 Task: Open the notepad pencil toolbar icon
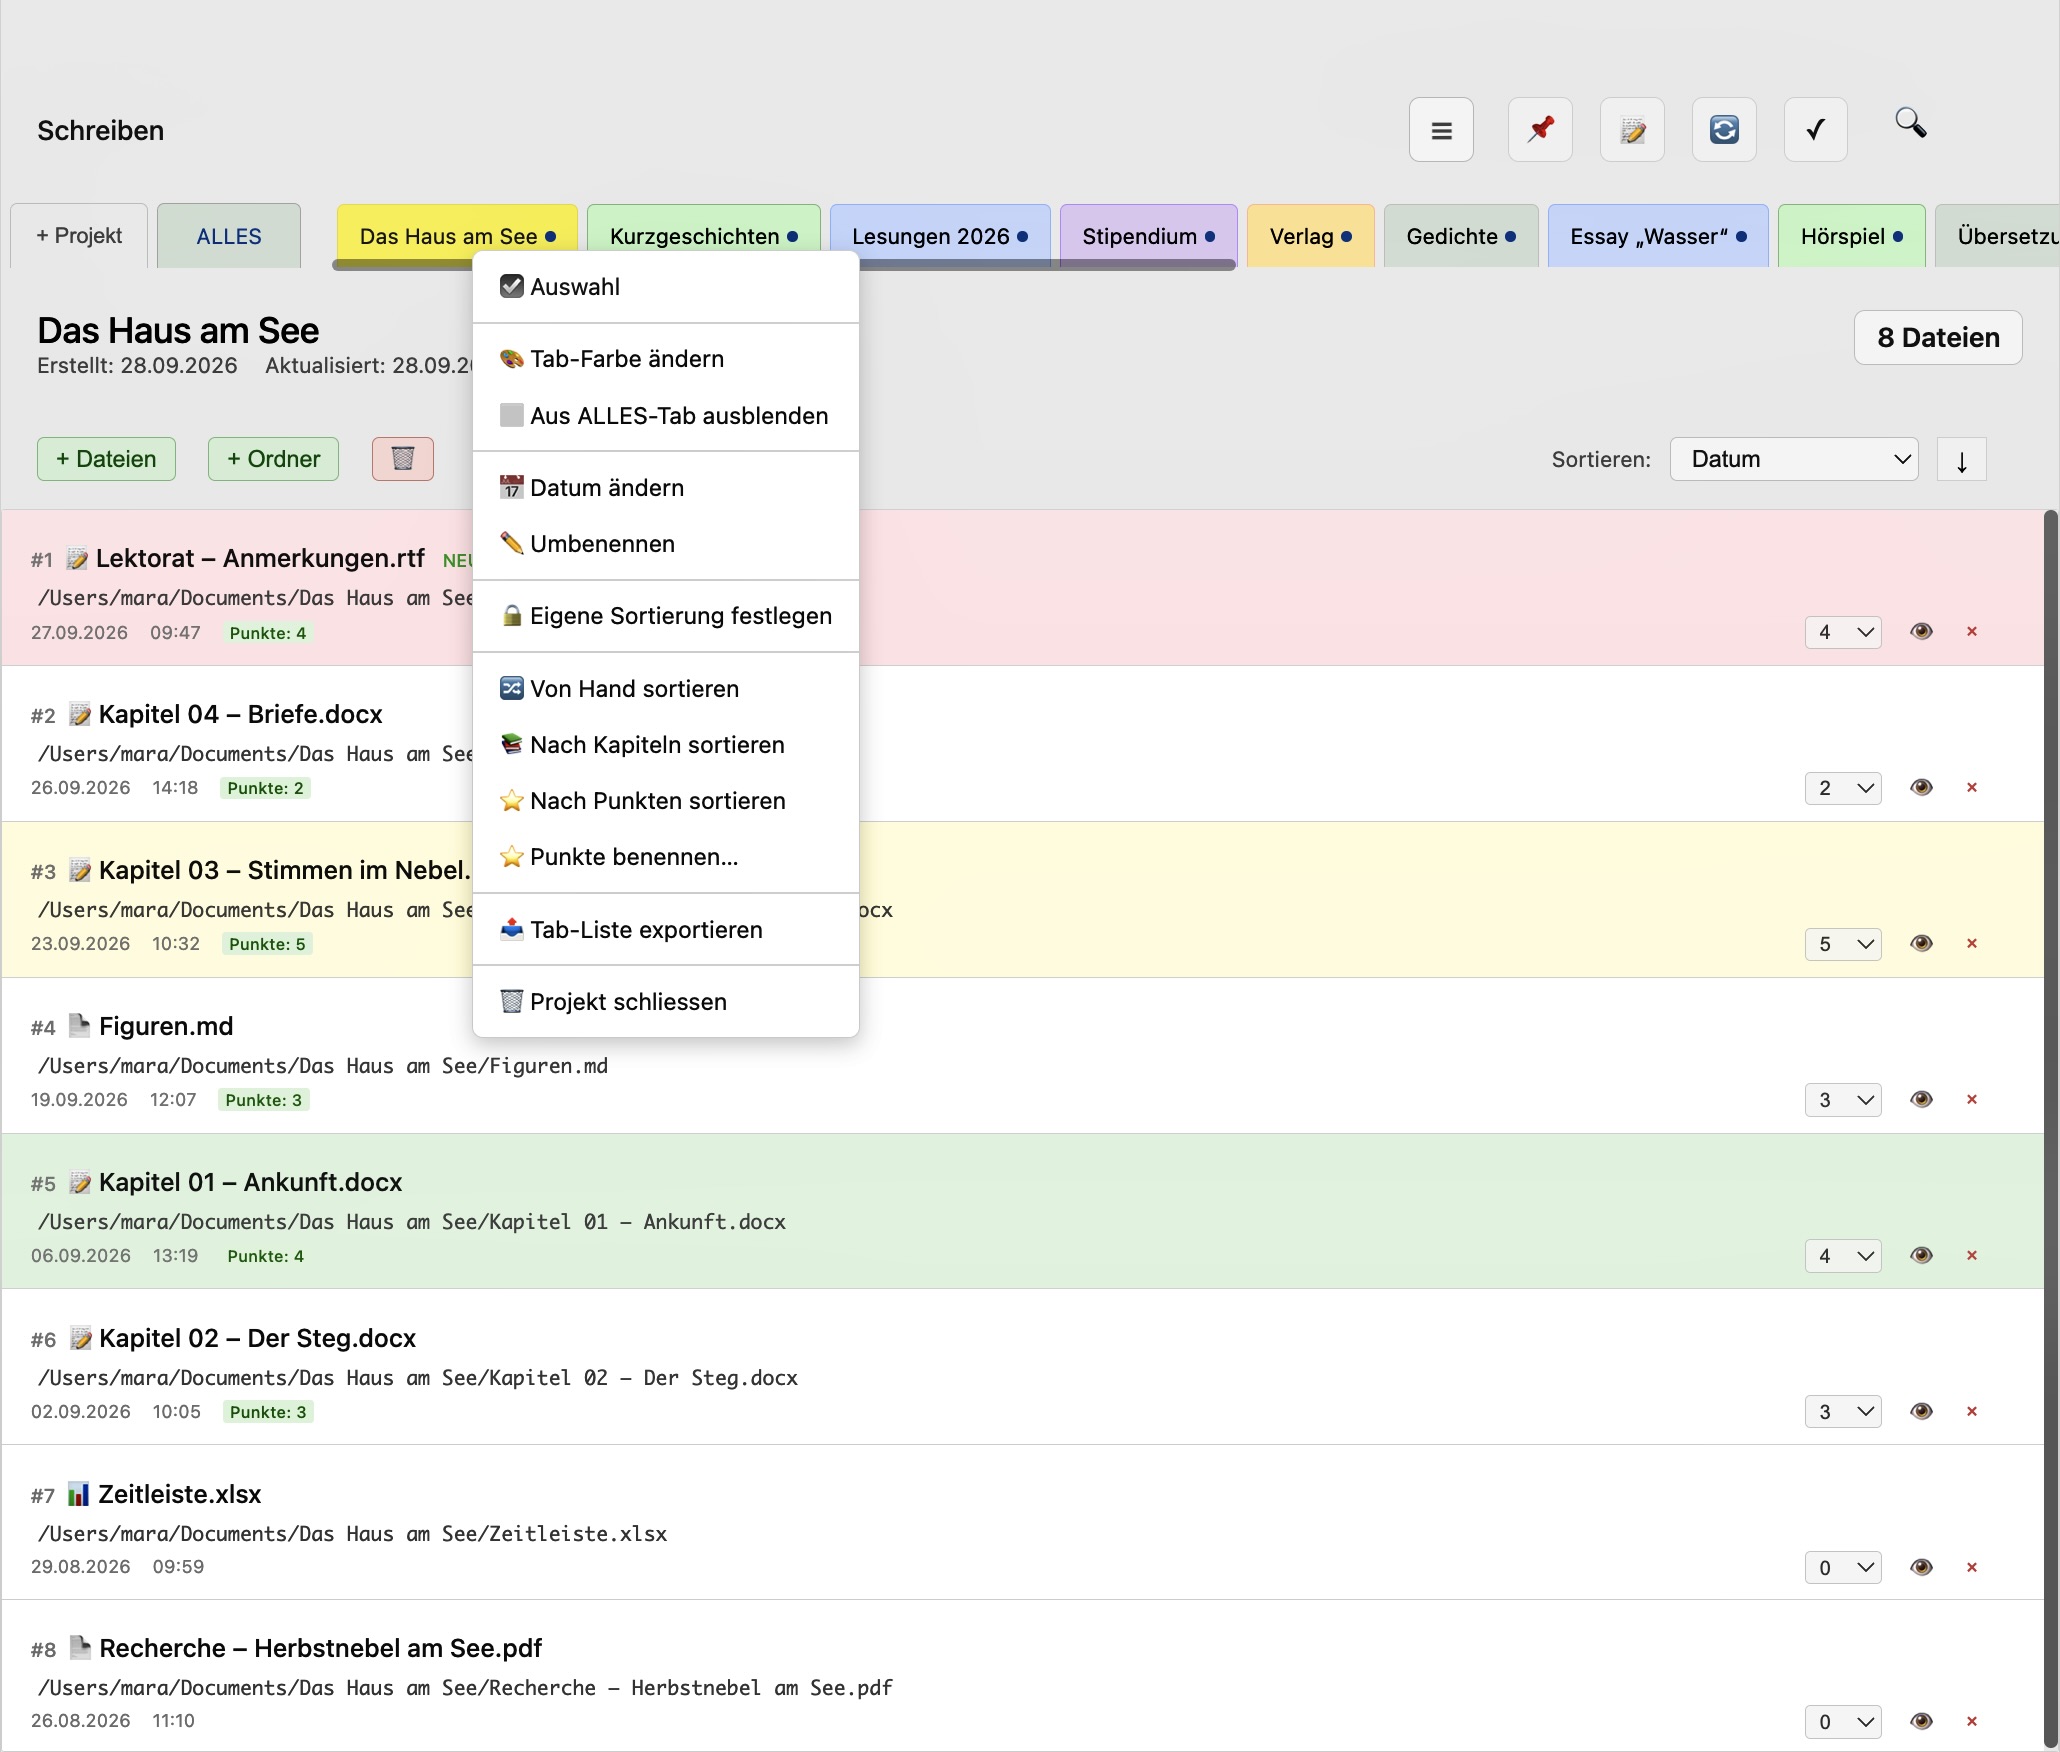click(1632, 130)
